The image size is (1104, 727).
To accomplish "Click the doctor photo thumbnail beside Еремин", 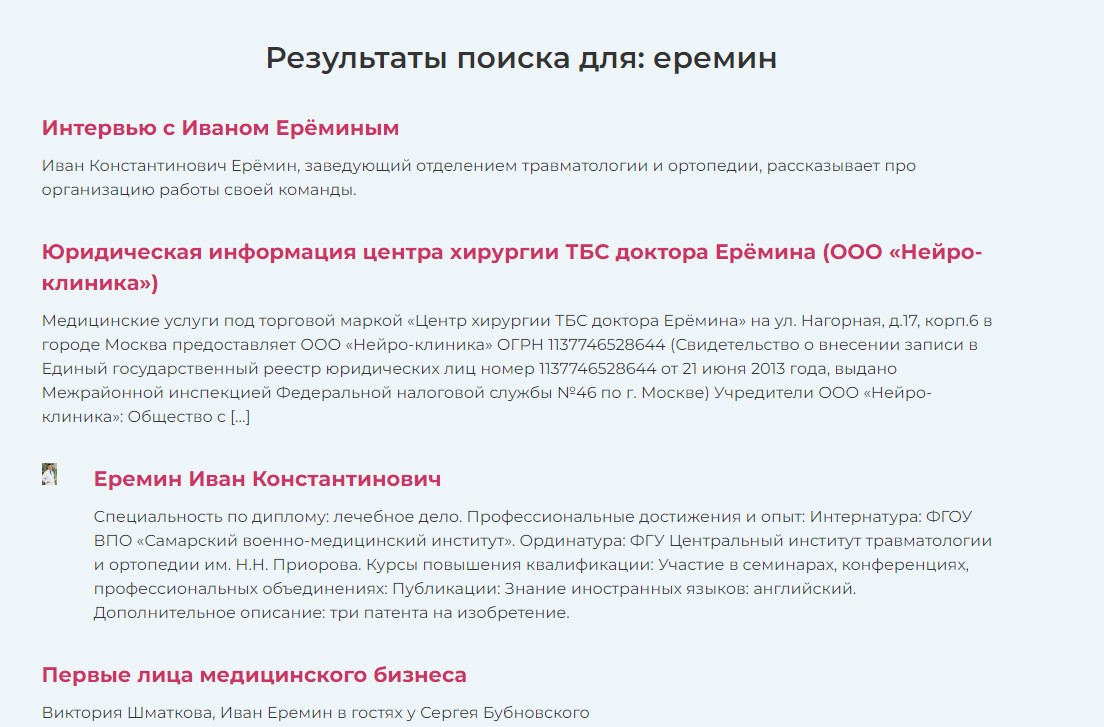I will 49,474.
